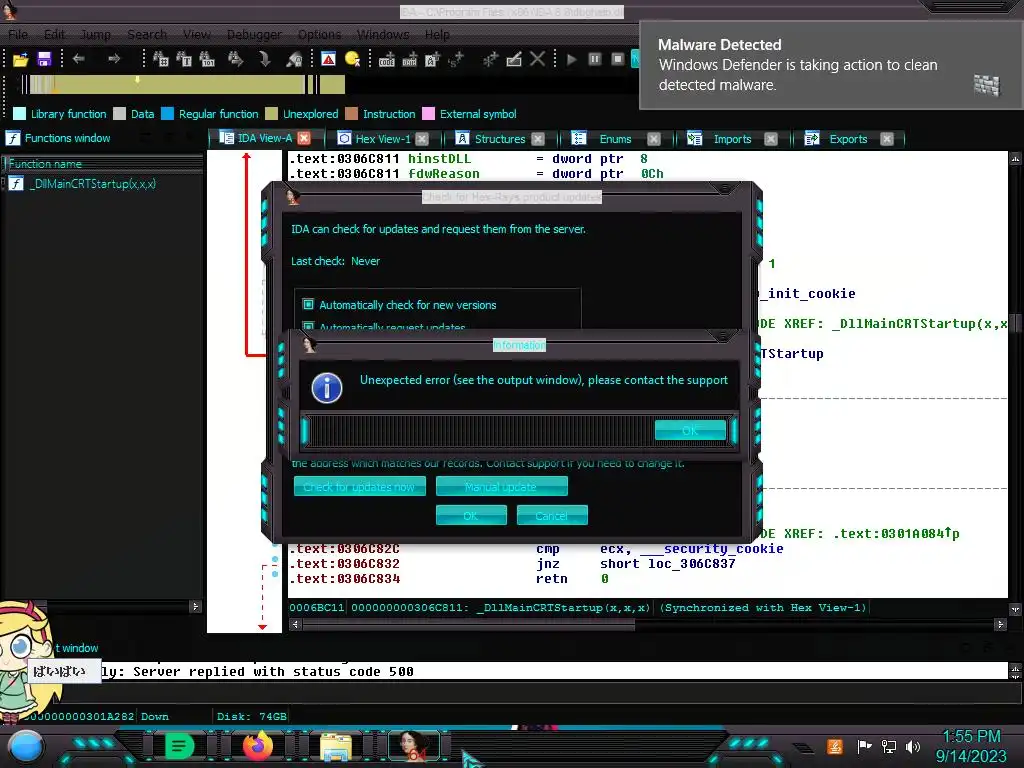Click the External symbol pink color swatch
Viewport: 1024px width, 768px height.
tap(428, 114)
